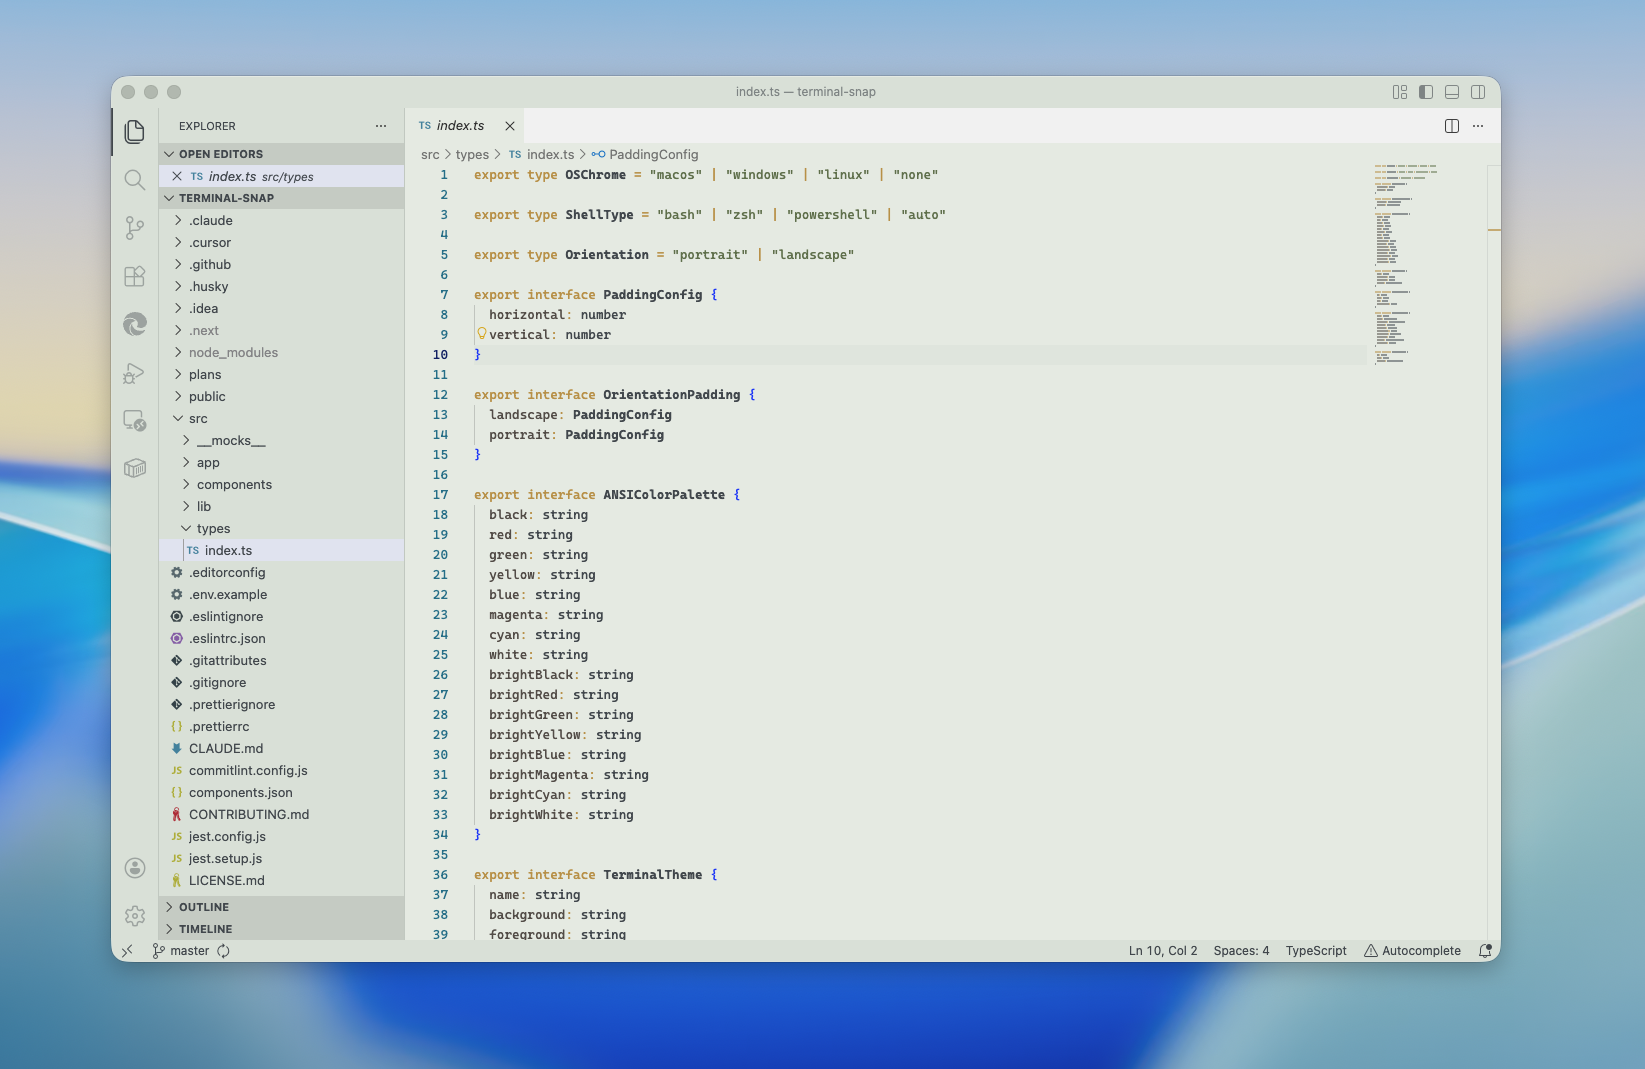Viewport: 1645px width, 1069px height.
Task: Close index.ts in Open Editors list
Action: (x=177, y=176)
